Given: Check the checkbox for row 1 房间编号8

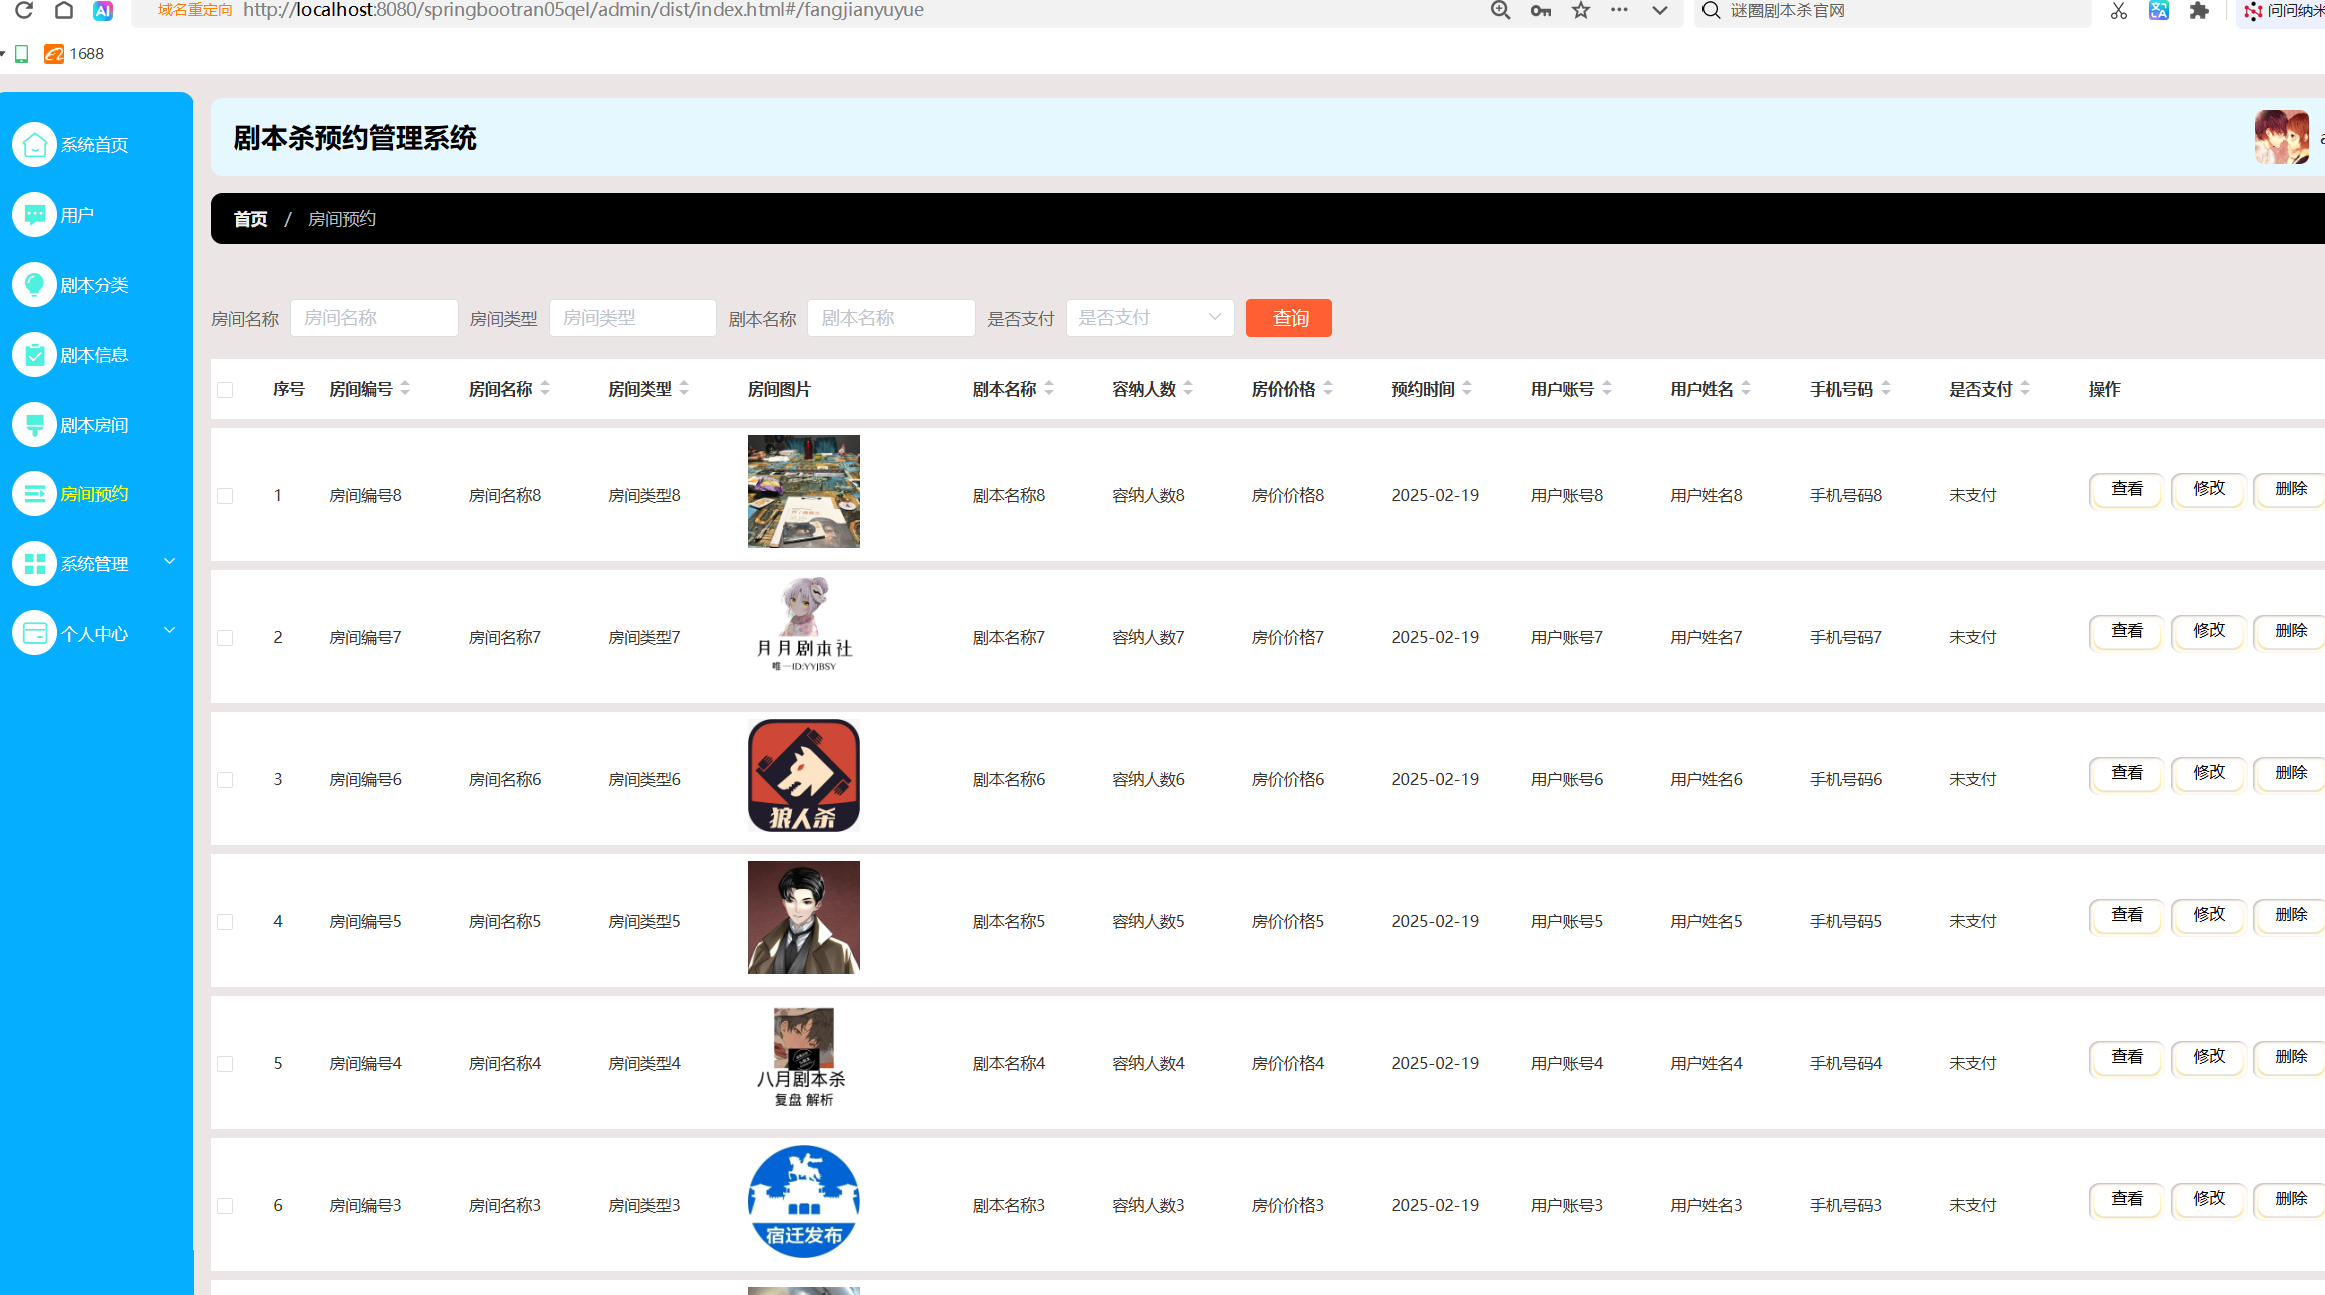Looking at the screenshot, I should (225, 496).
